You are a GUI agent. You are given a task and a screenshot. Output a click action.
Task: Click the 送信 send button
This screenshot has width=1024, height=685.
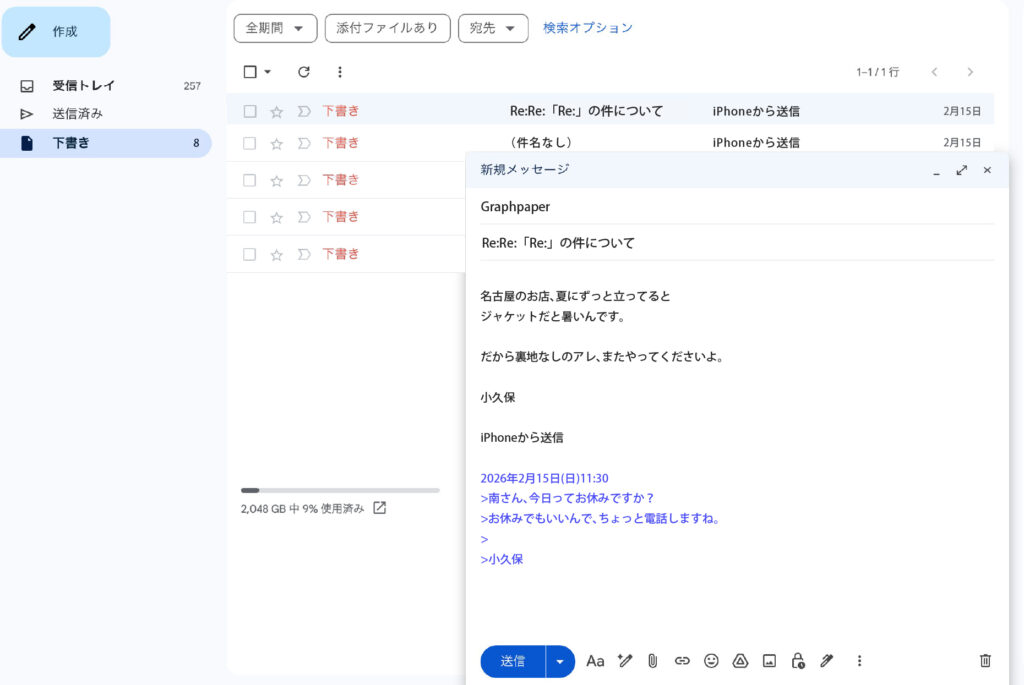pos(513,661)
